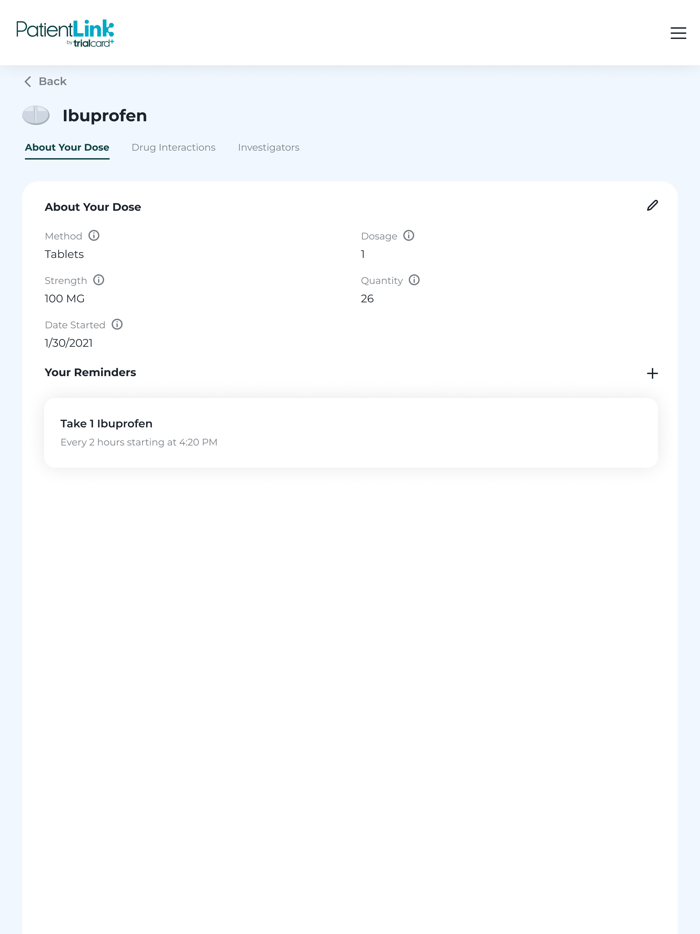Click the info icon next to Strength

point(97,280)
